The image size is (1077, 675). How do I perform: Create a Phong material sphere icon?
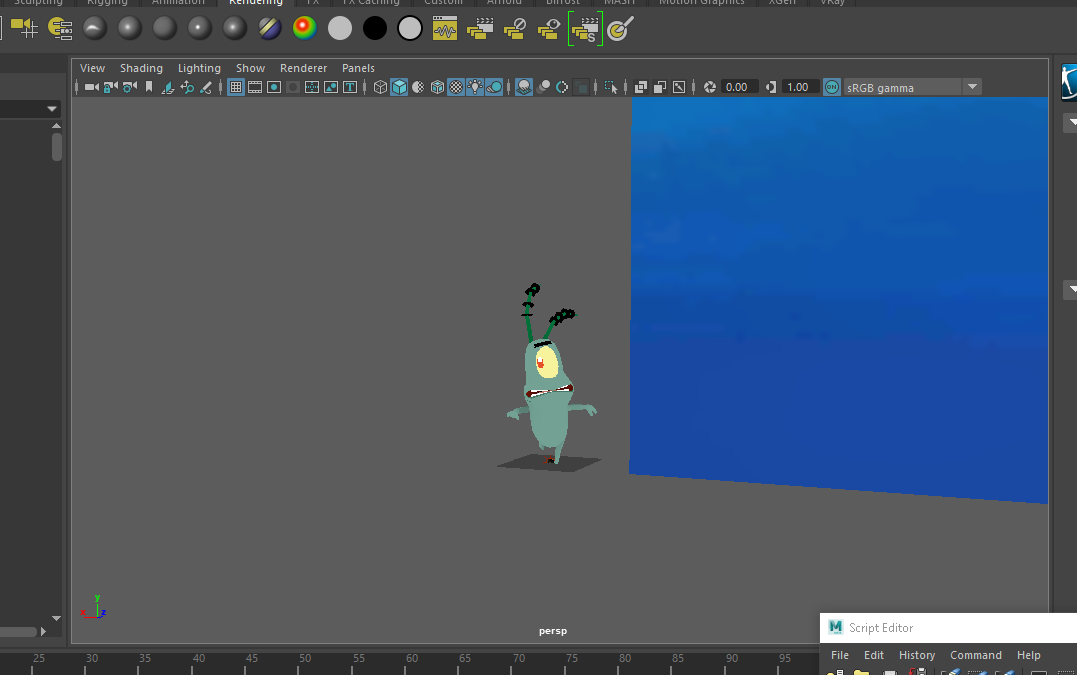tap(200, 28)
